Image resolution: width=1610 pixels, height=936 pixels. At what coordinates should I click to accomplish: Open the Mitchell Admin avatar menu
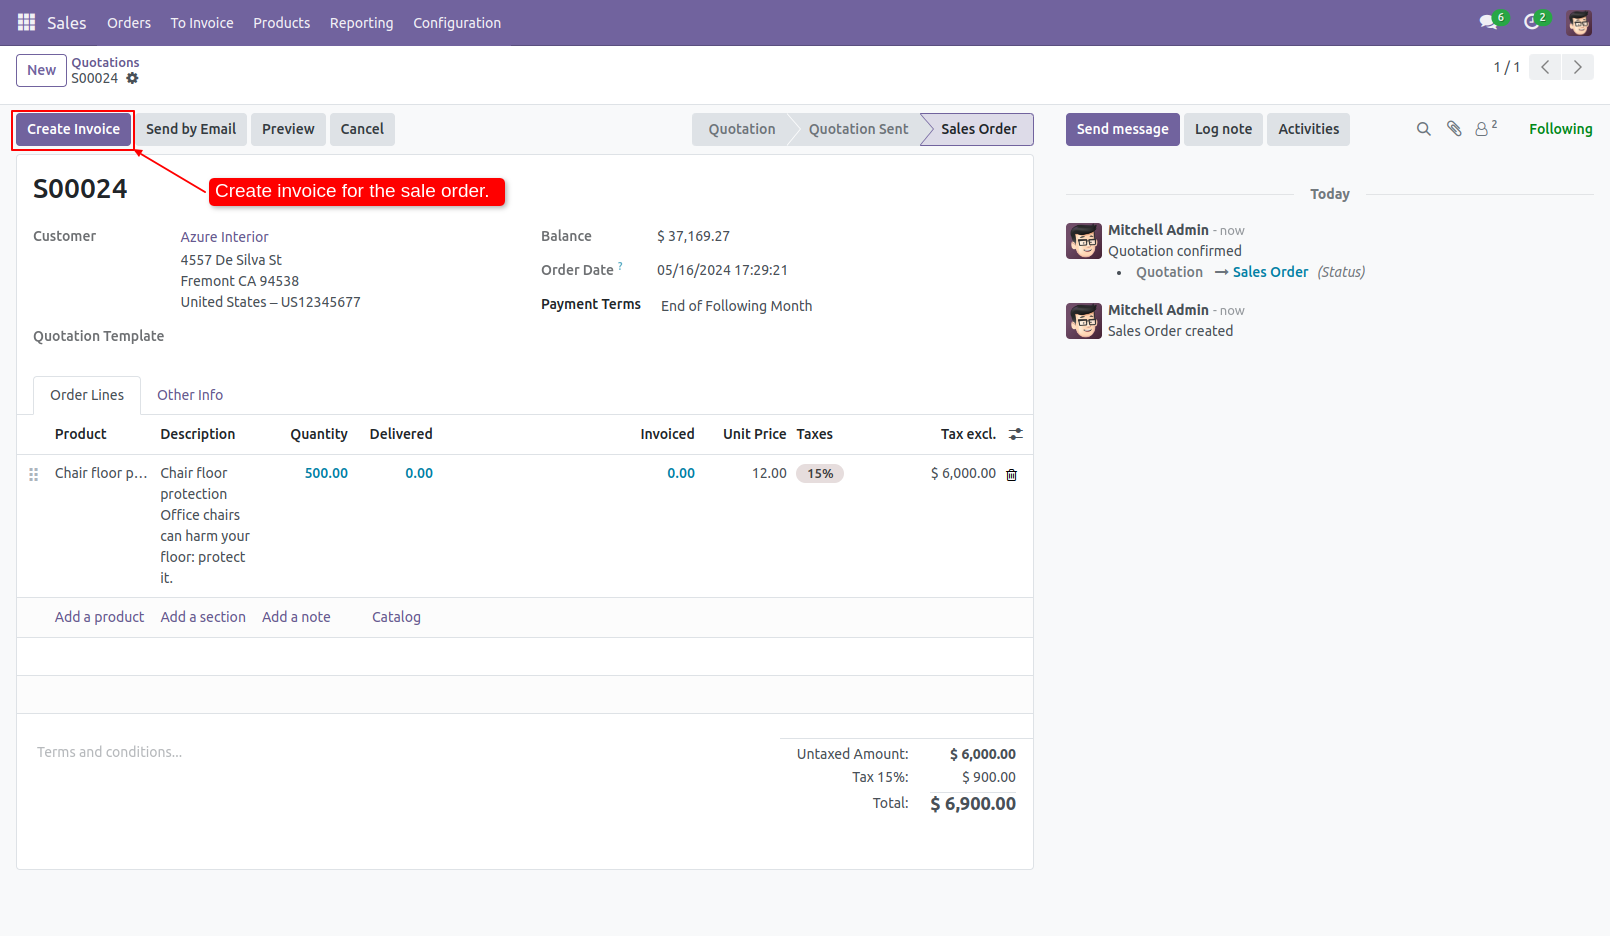point(1578,21)
